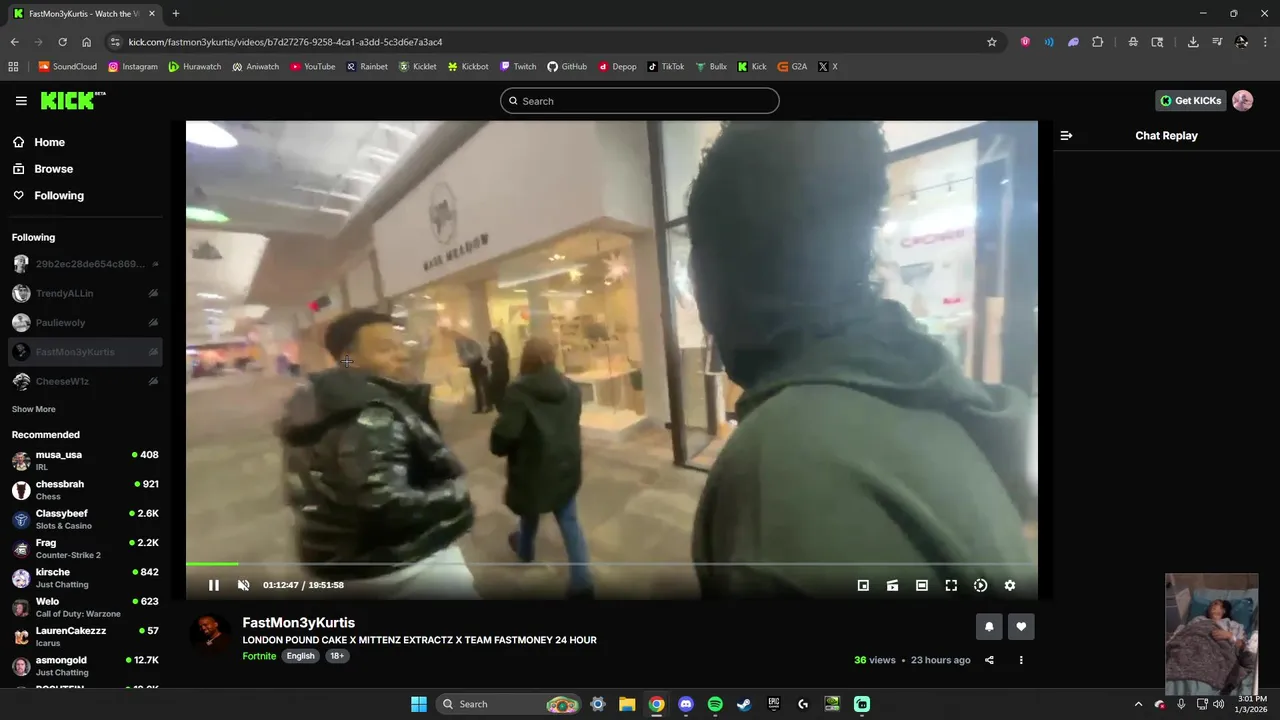
Task: Open Kickbot bookmark
Action: point(468,67)
